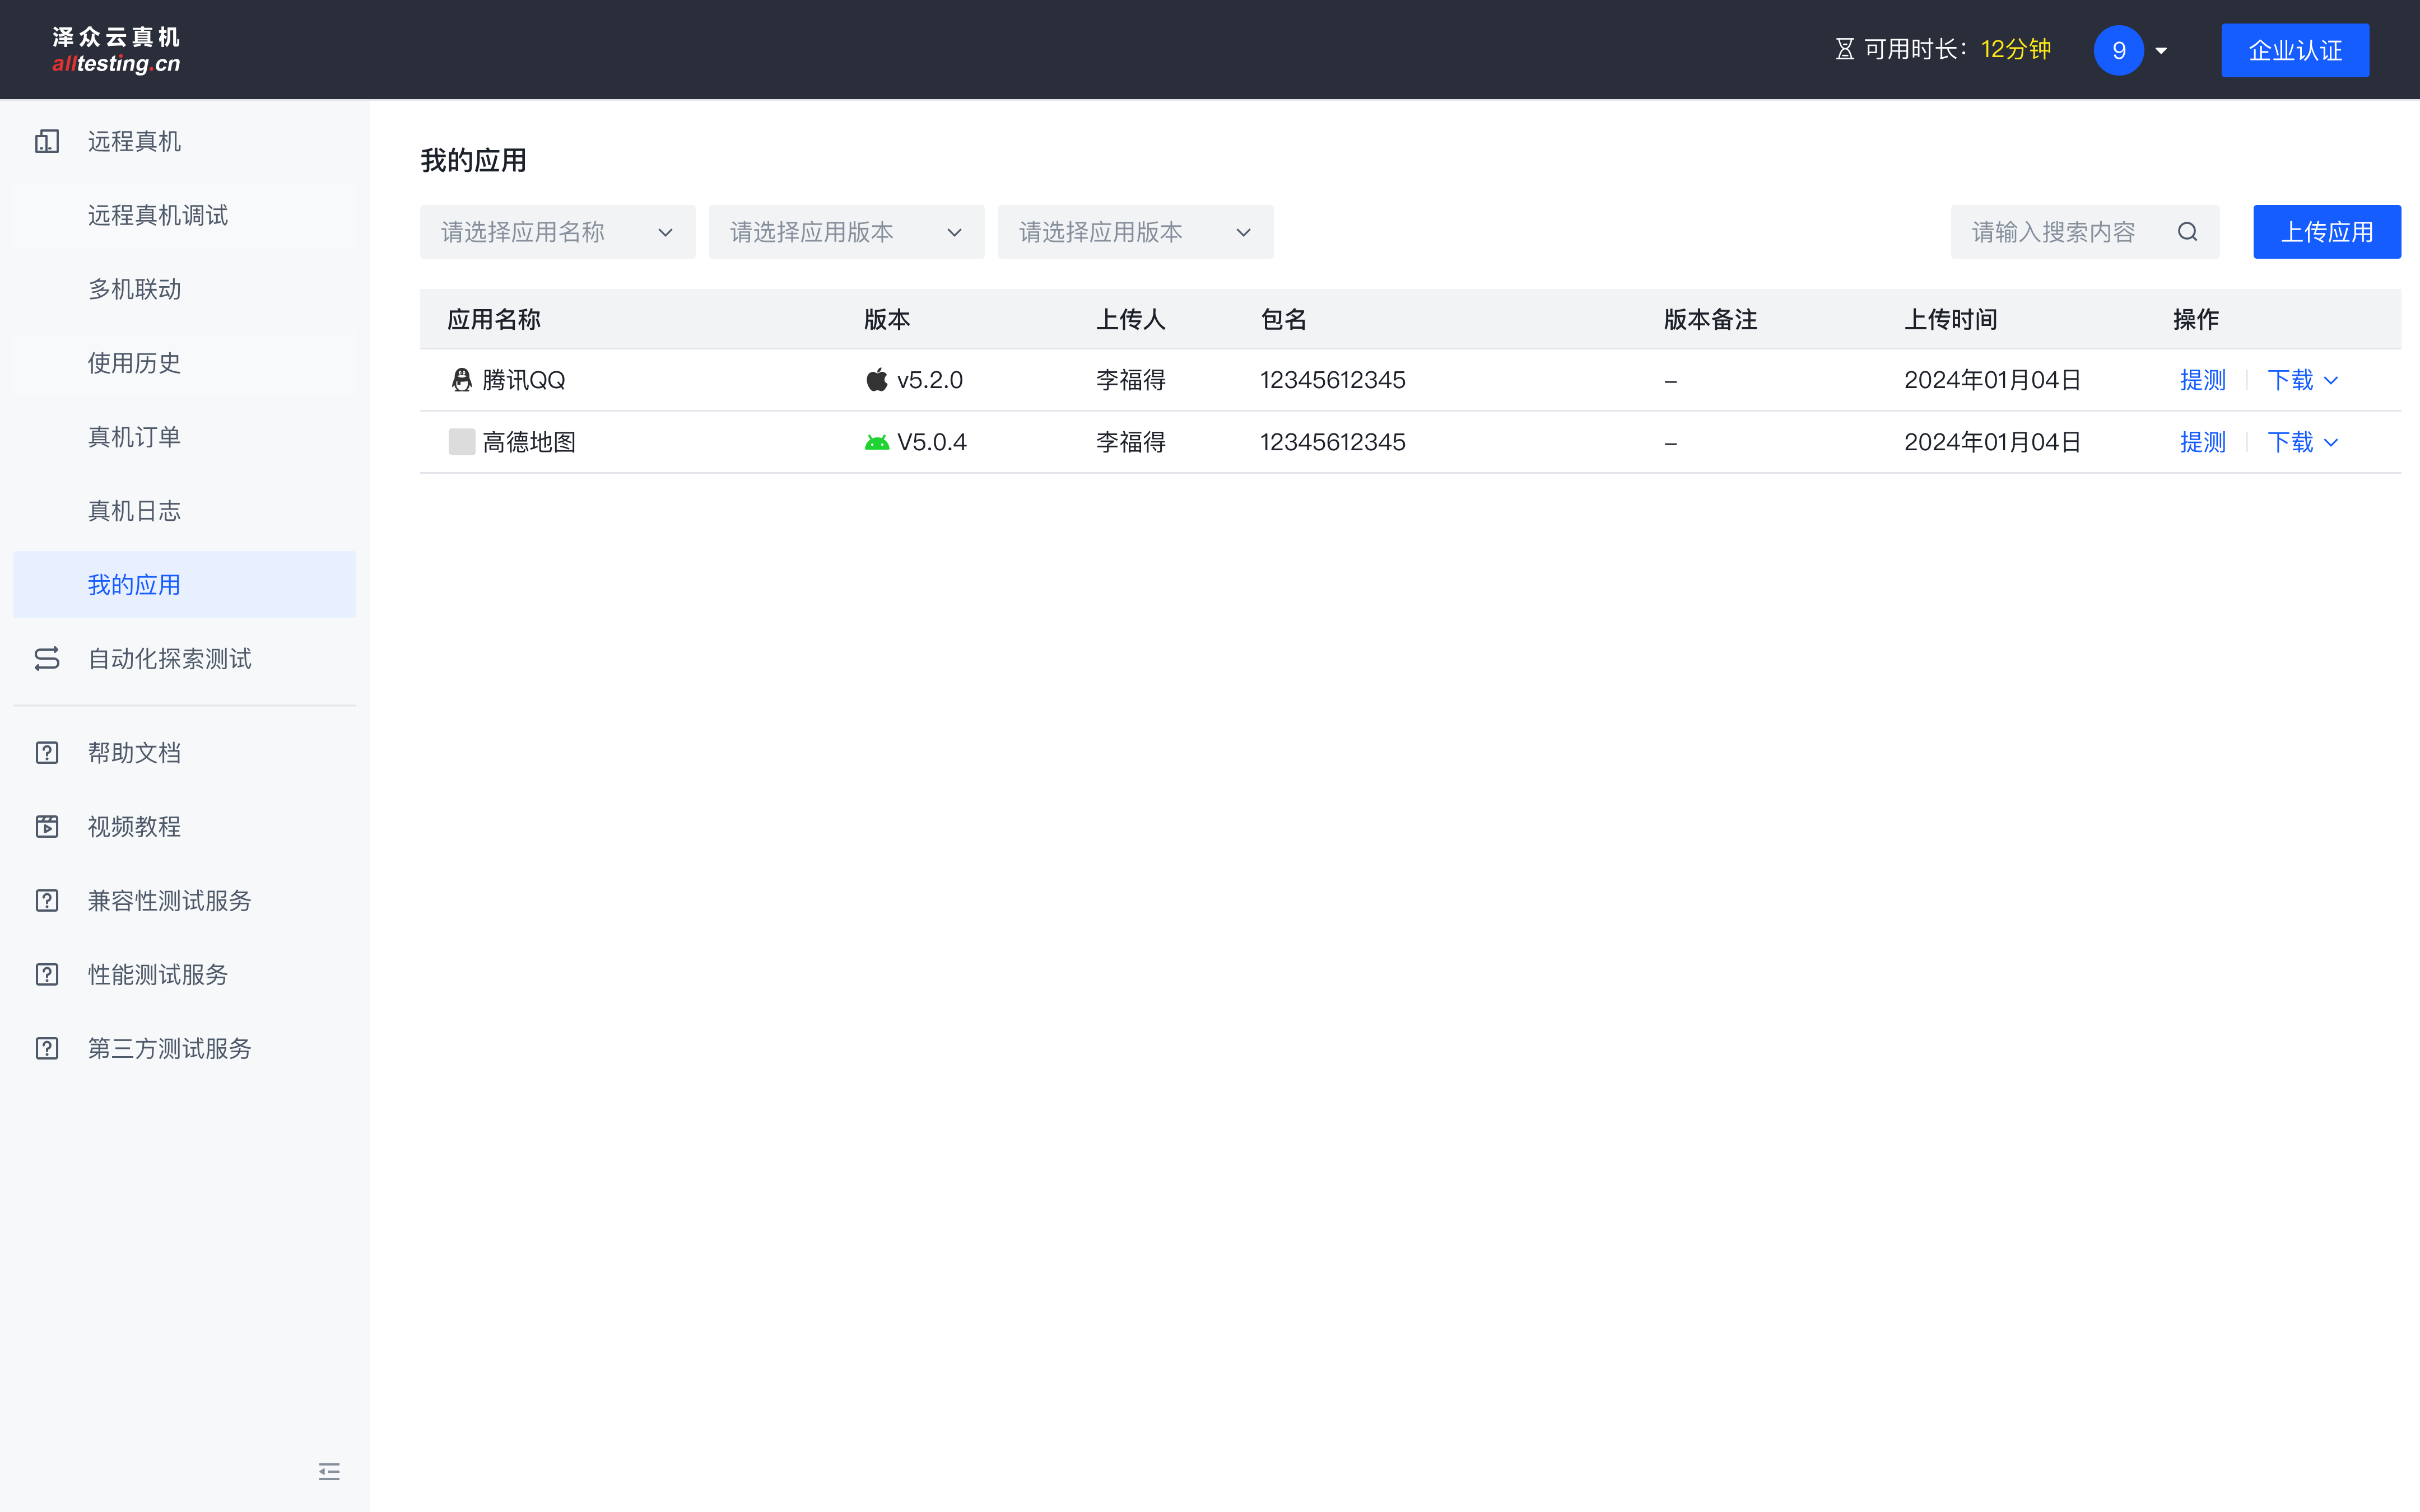Click the 视频教程 video icon
The width and height of the screenshot is (2420, 1512).
point(47,826)
